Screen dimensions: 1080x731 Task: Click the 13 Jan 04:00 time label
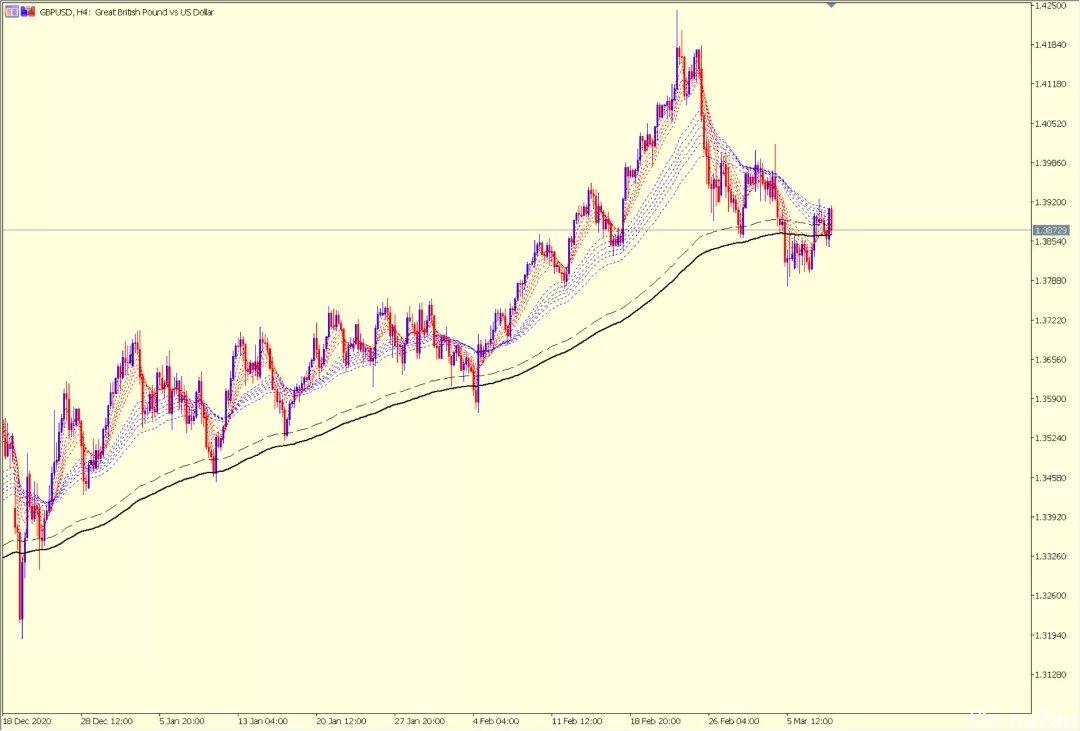262,721
